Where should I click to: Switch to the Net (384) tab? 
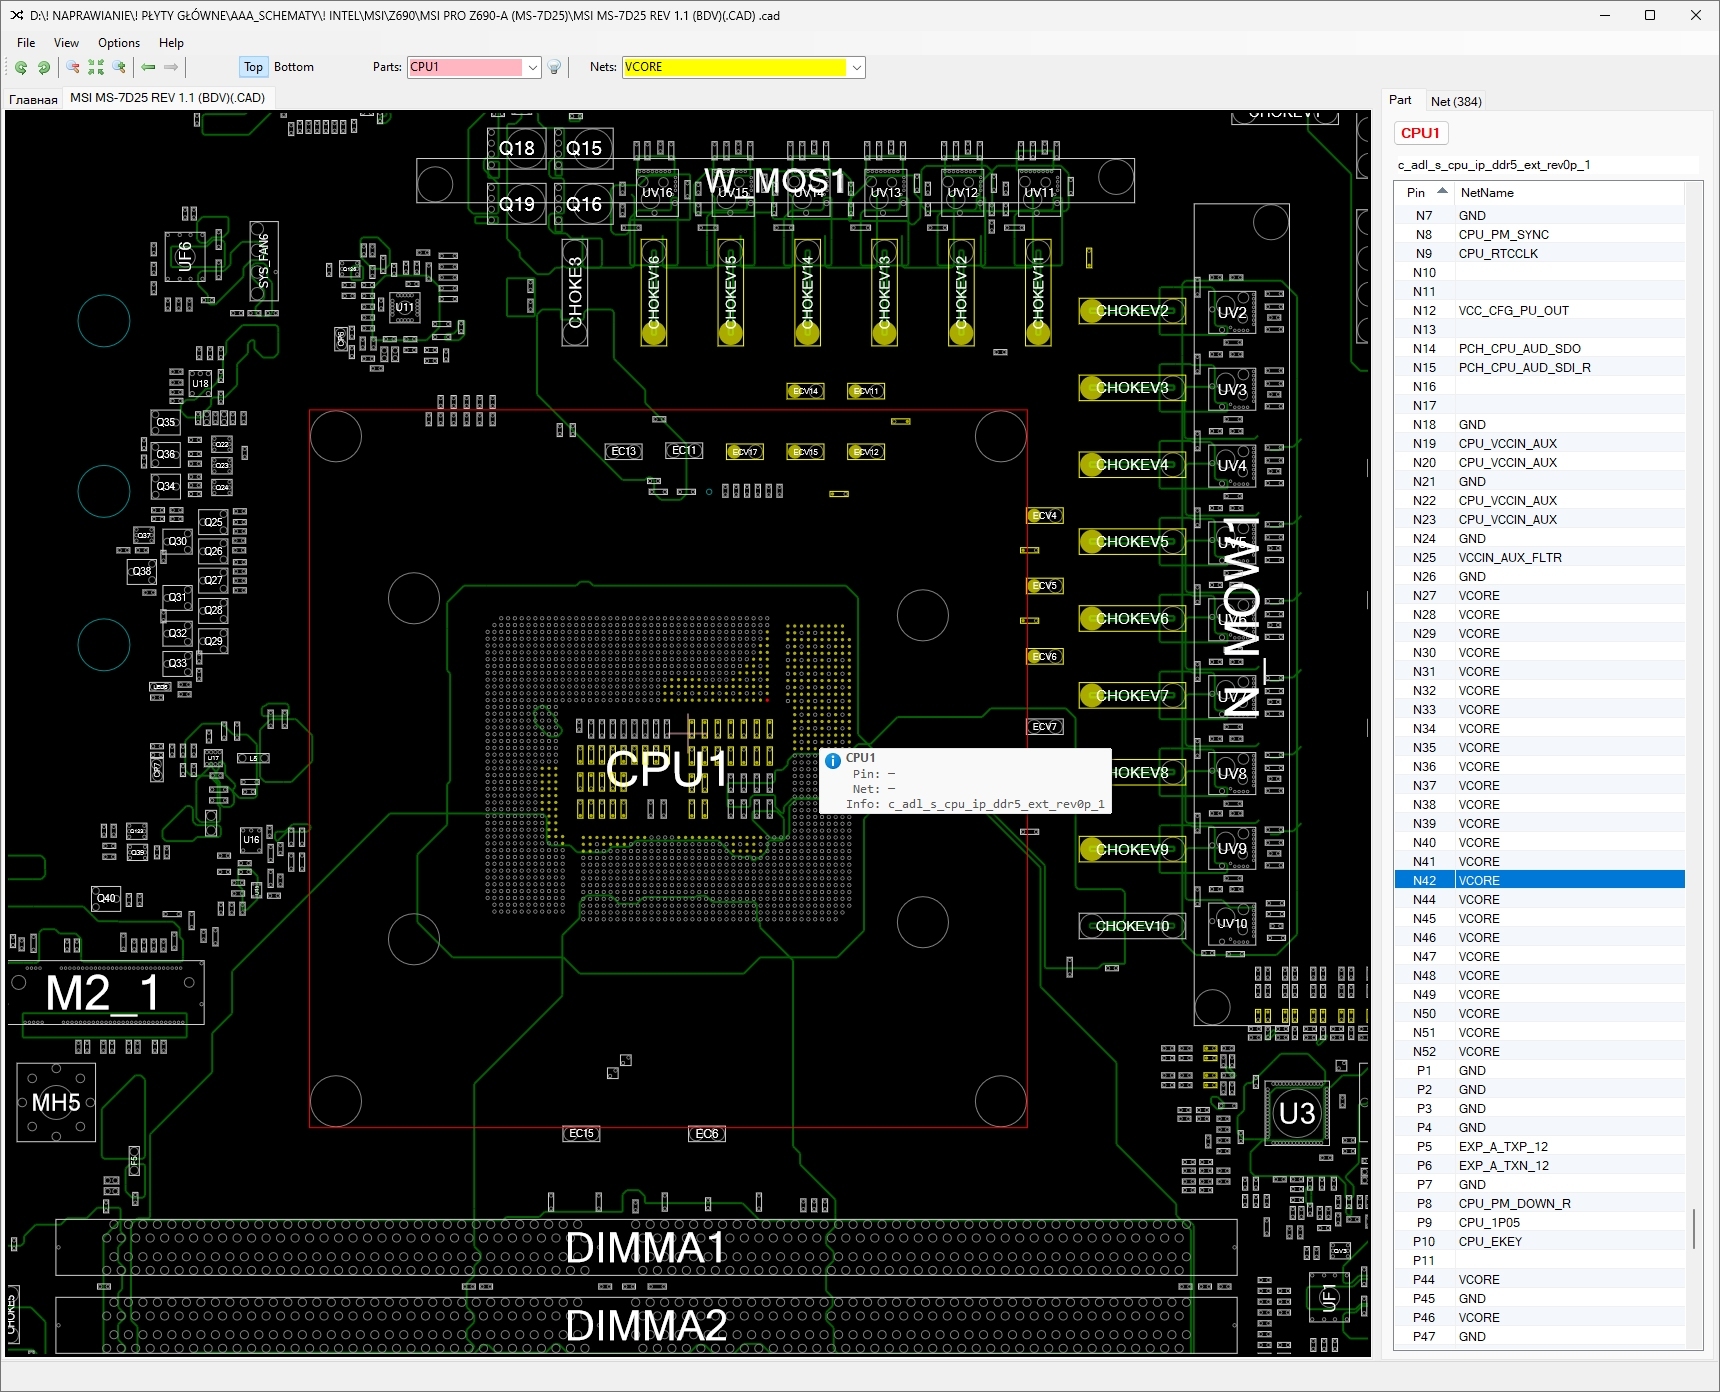point(1456,101)
